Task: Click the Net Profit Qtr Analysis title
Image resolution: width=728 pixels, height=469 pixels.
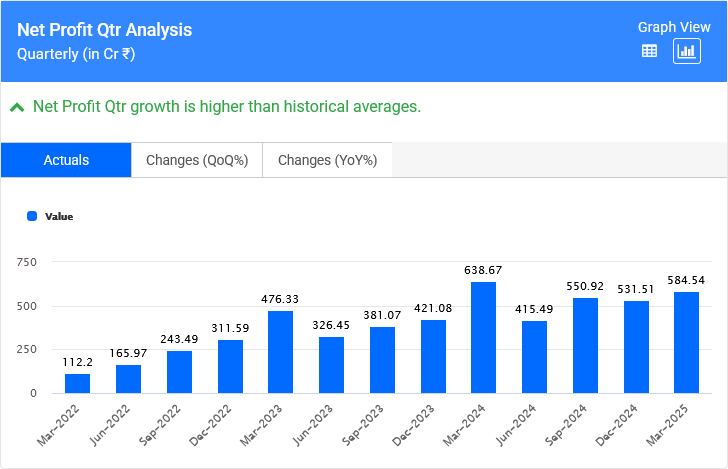Action: (105, 30)
